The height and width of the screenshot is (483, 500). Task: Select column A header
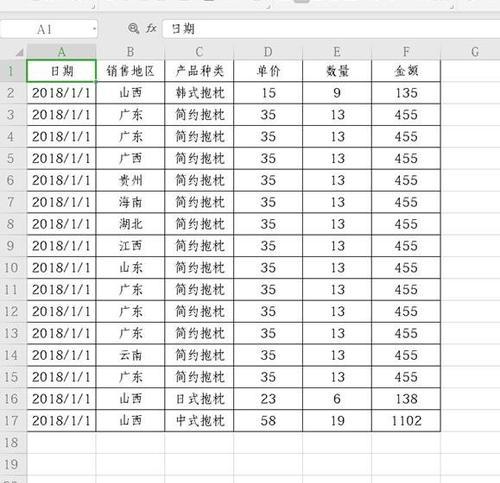[61, 52]
